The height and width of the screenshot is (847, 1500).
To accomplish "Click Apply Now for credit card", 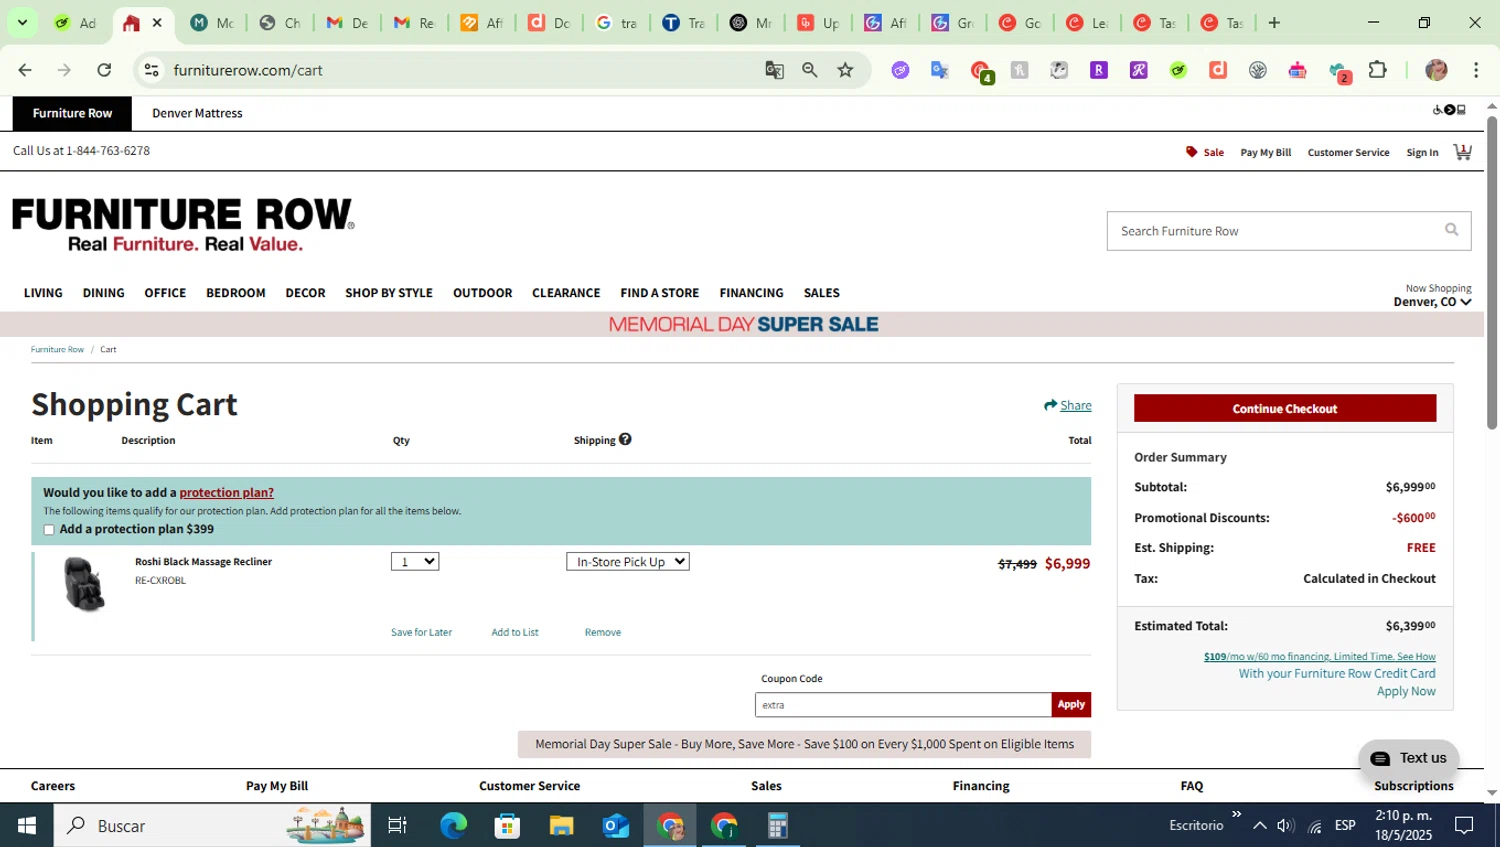I will coord(1406,691).
